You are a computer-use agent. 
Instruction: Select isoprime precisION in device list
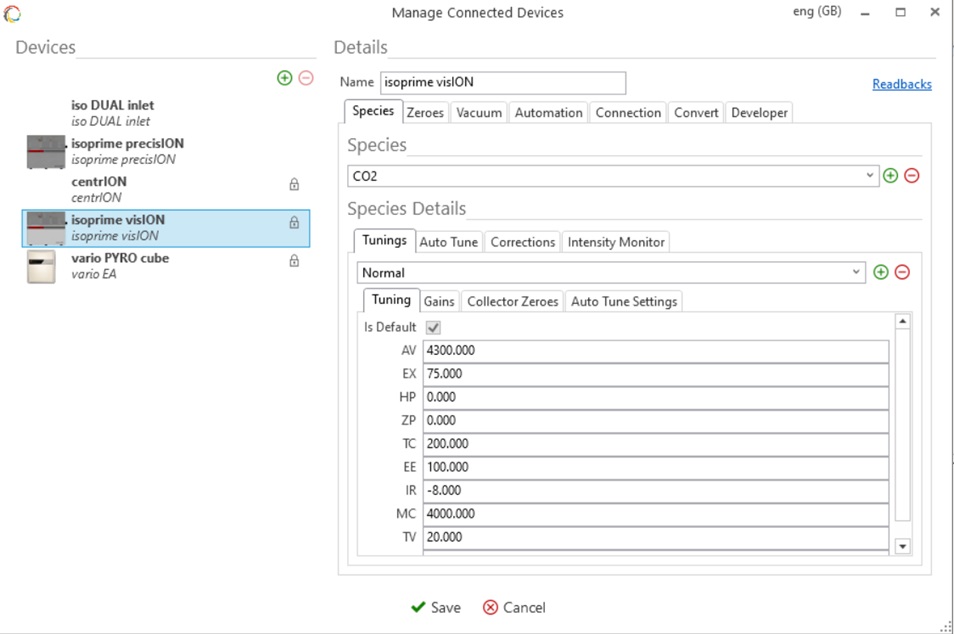pos(127,150)
